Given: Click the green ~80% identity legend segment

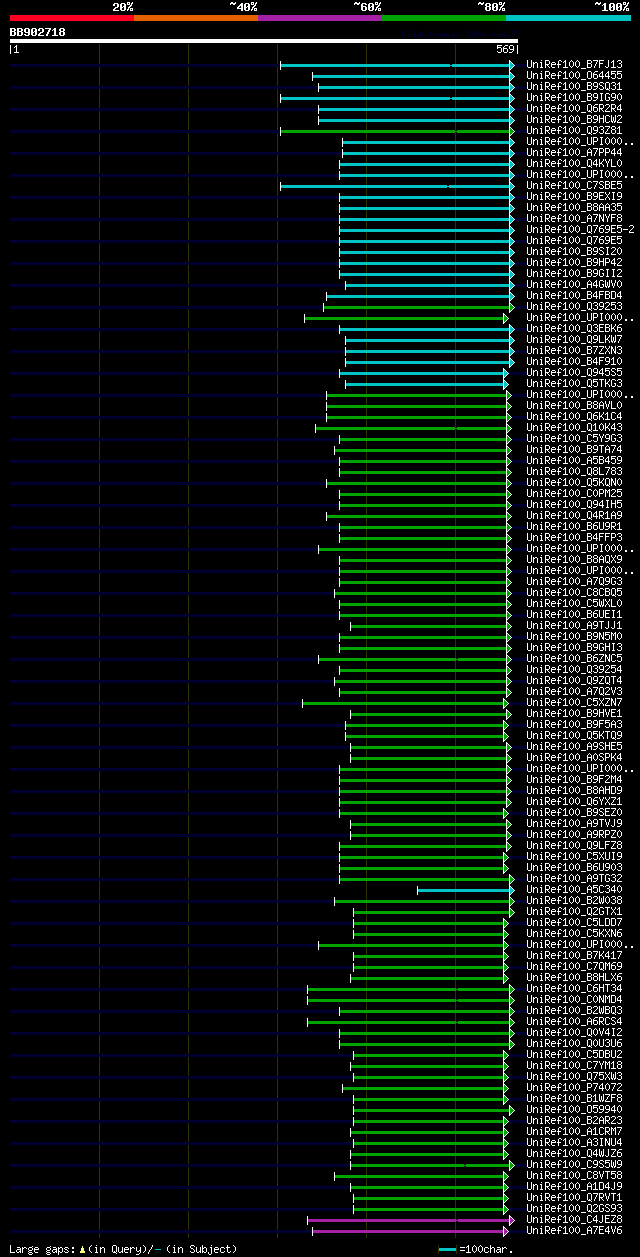Looking at the screenshot, I should [x=444, y=18].
